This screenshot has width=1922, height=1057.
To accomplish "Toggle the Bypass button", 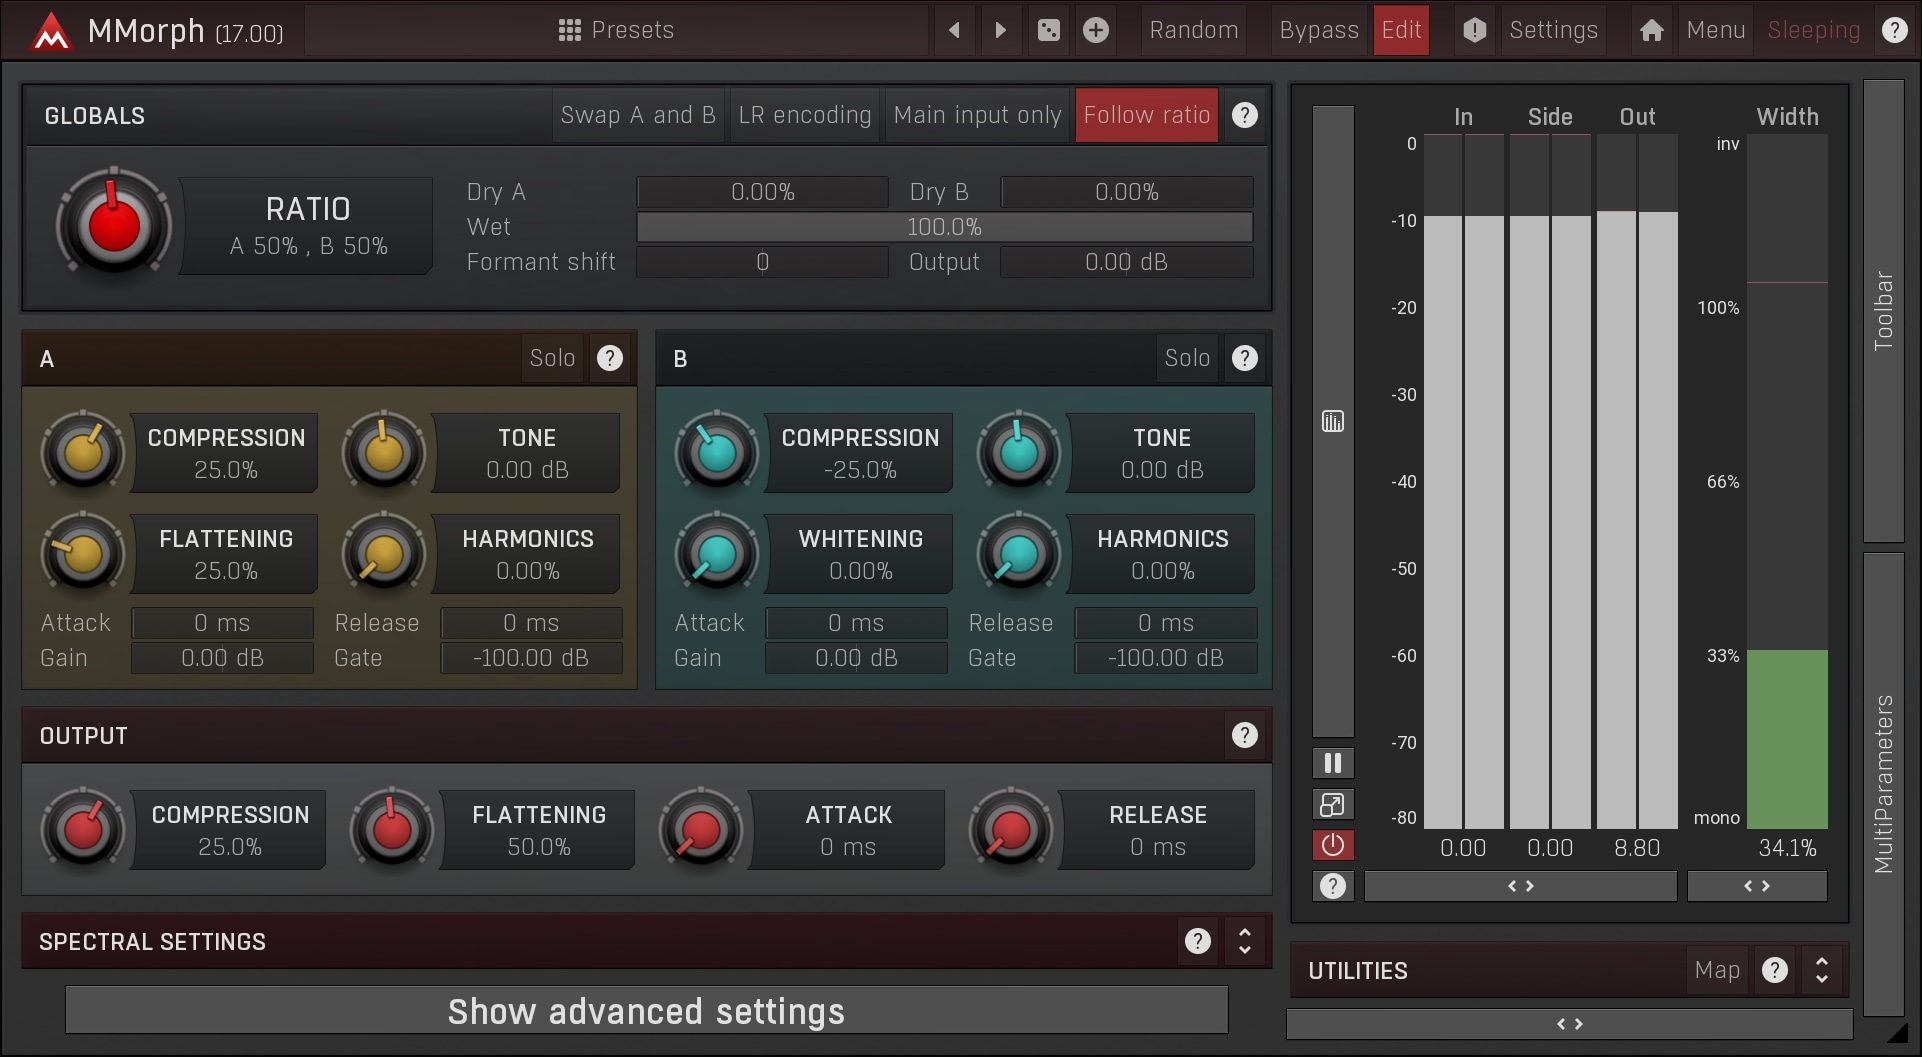I will pyautogui.click(x=1318, y=30).
